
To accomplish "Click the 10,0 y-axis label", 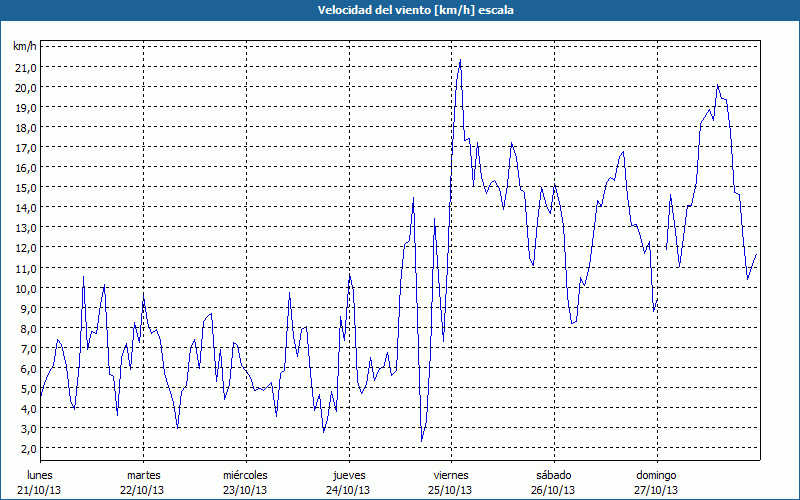I will tap(25, 288).
